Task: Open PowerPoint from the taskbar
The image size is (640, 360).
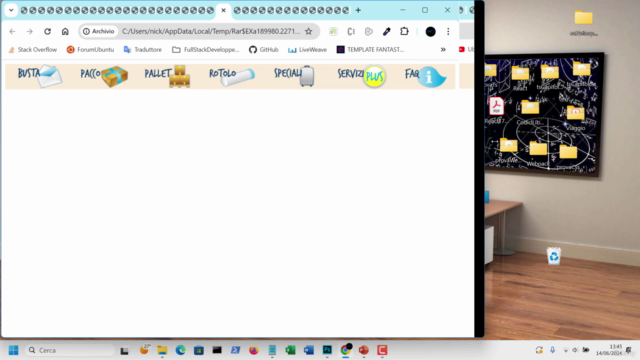Action: tap(364, 350)
